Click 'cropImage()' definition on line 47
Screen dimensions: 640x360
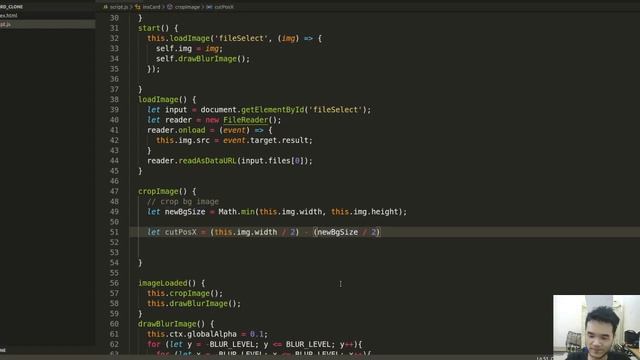(162, 191)
